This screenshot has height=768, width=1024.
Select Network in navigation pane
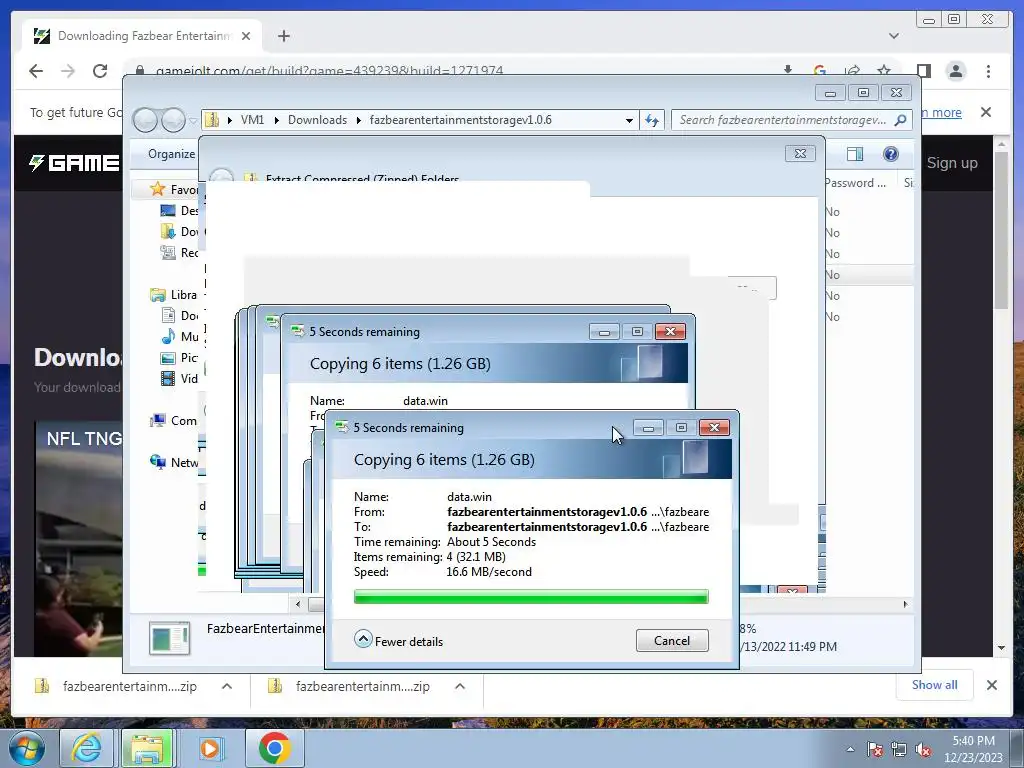point(174,462)
